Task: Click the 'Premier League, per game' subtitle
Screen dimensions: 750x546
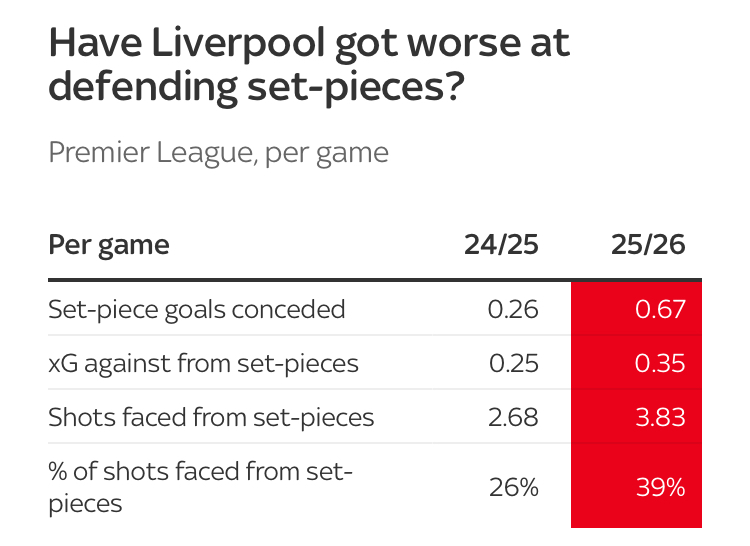Action: click(218, 153)
